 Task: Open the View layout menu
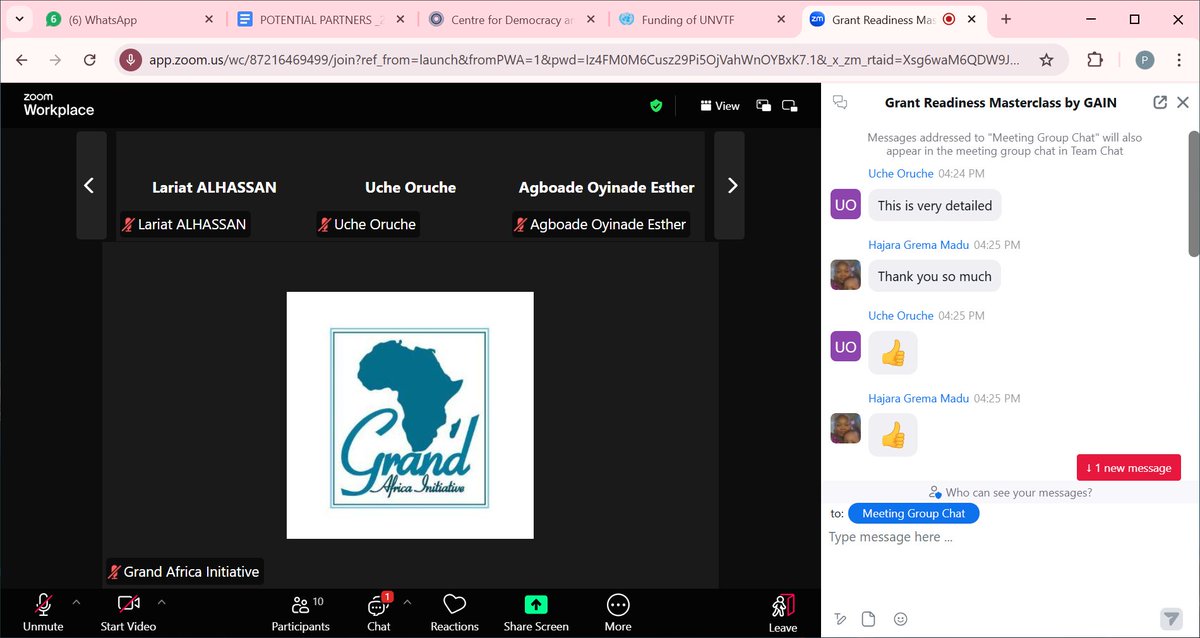pyautogui.click(x=720, y=105)
